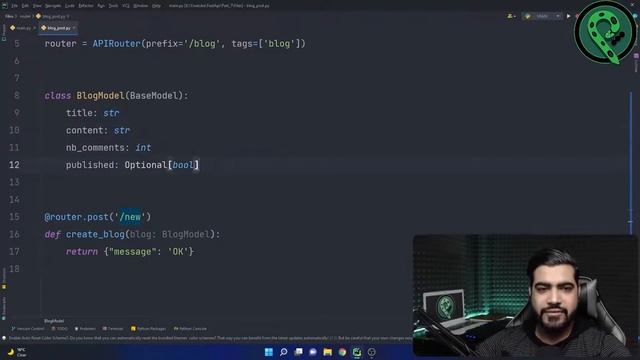Open the Chat app on the taskbar
Image resolution: width=640 pixels, height=360 pixels.
pyautogui.click(x=313, y=352)
